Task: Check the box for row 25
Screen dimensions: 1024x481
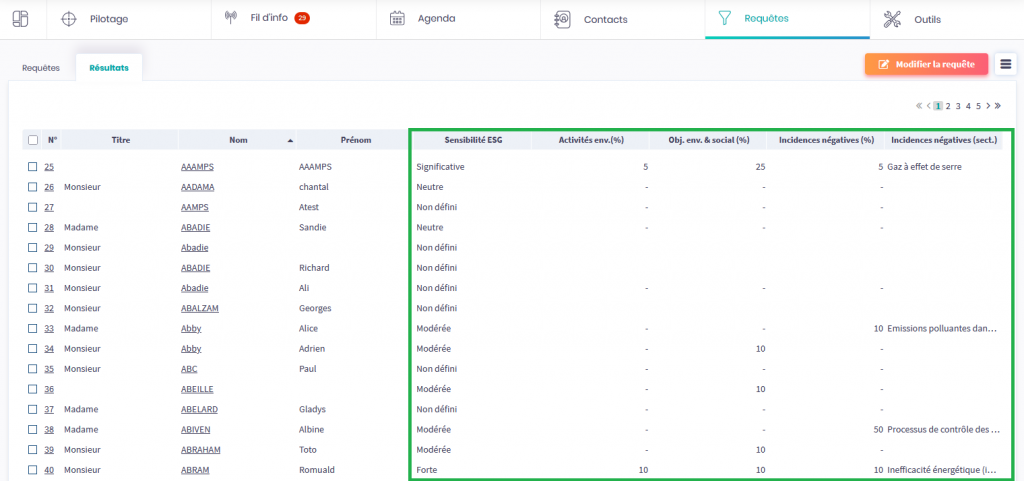Action: point(33,167)
